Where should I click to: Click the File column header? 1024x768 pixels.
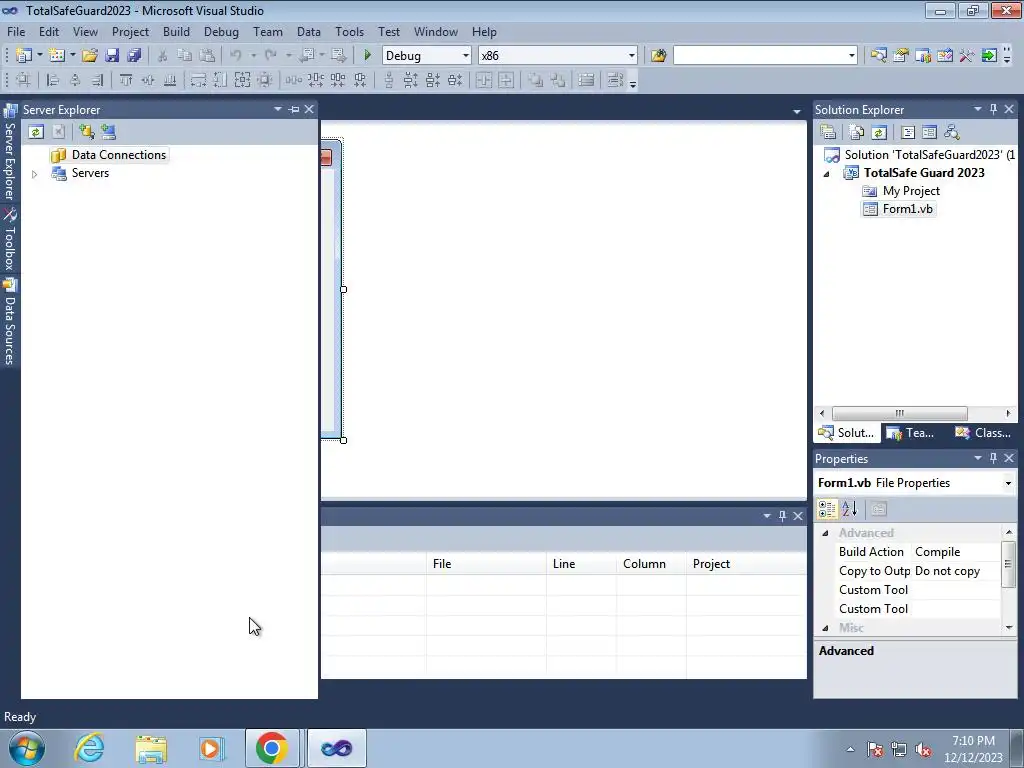[486, 564]
